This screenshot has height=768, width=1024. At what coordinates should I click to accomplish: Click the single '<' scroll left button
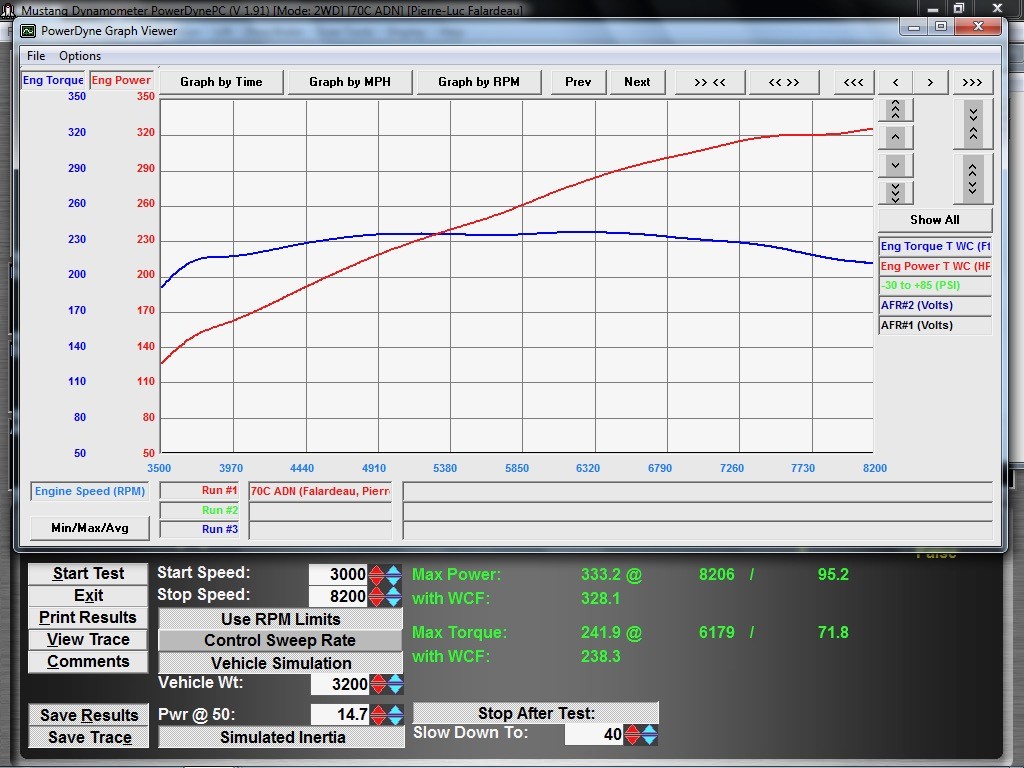pyautogui.click(x=895, y=82)
